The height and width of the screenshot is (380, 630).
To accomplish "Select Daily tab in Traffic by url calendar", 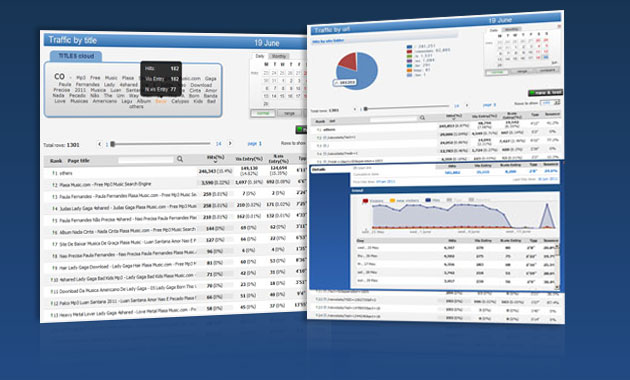I will [494, 30].
